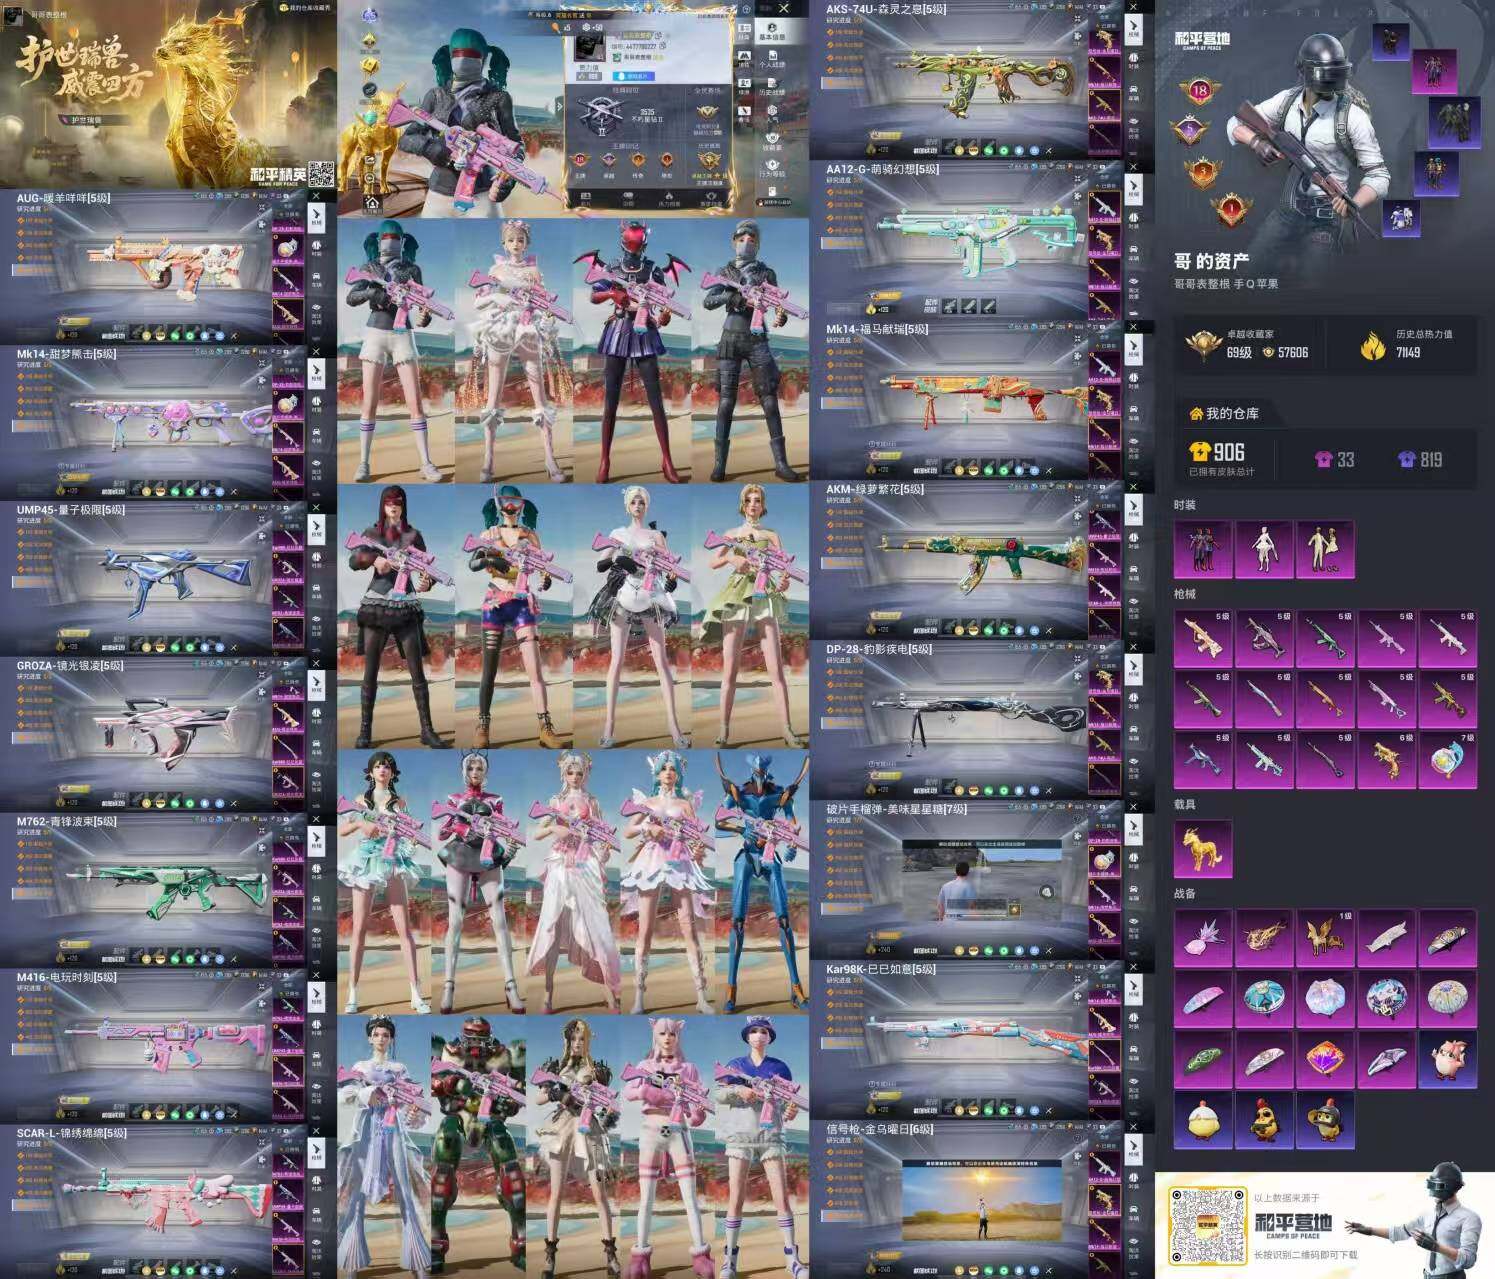Click the yellow shirt icon next to 906
Viewport: 1495px width, 1279px height.
[x=1200, y=452]
